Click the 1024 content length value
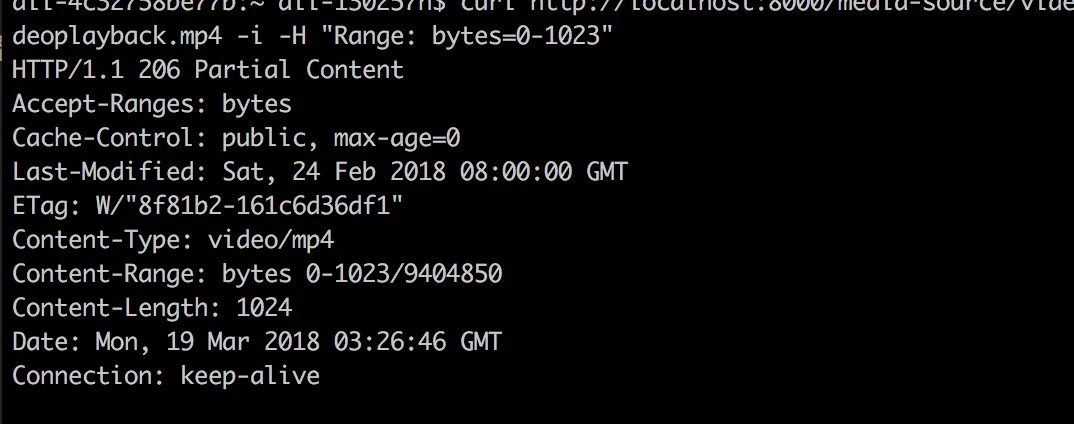 tap(264, 308)
